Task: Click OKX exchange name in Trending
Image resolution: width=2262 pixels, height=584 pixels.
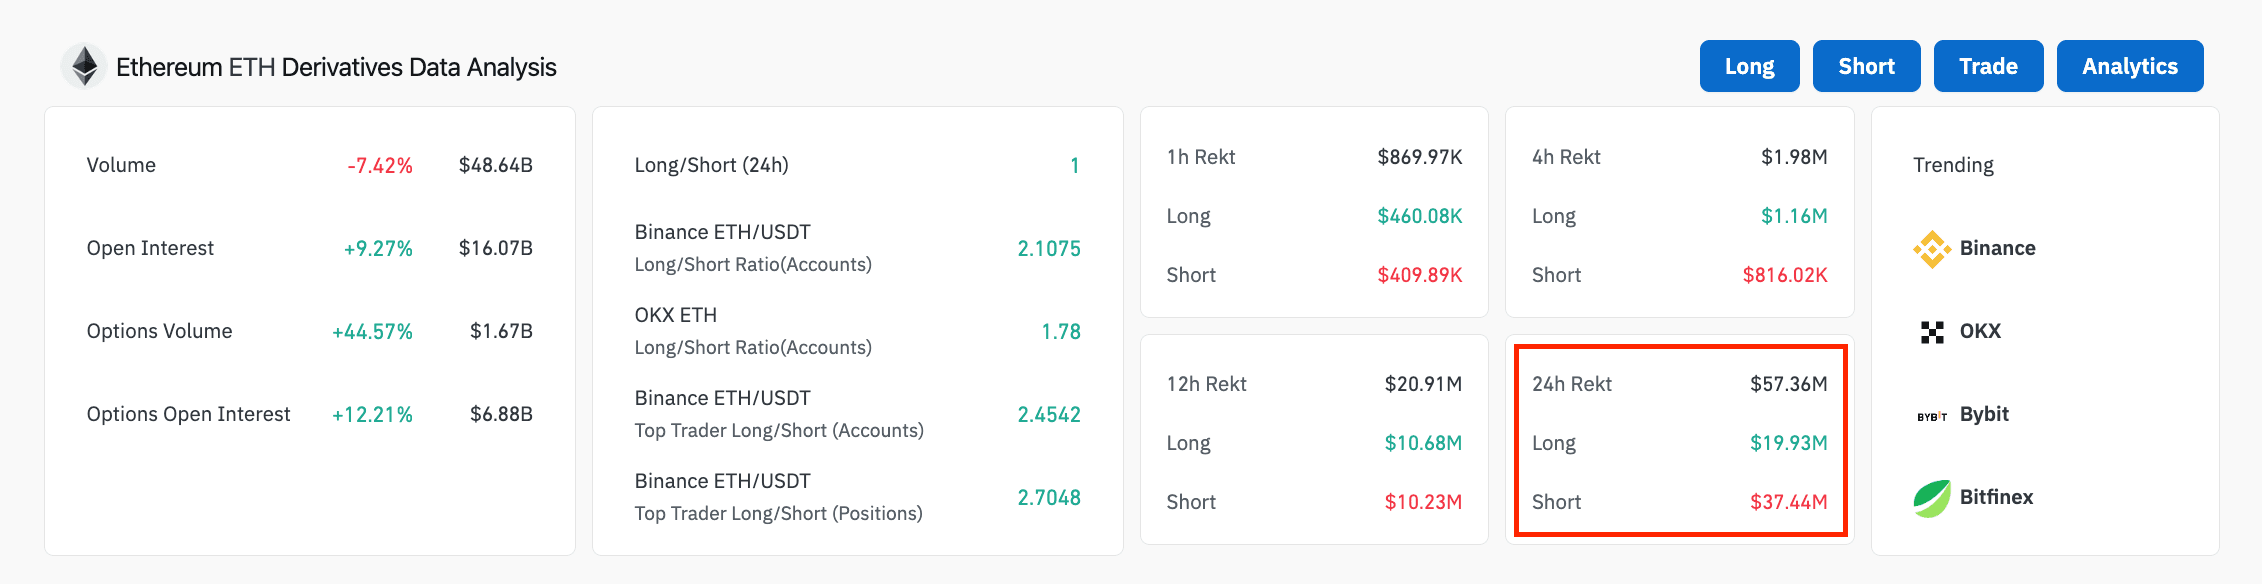Action: (1980, 331)
